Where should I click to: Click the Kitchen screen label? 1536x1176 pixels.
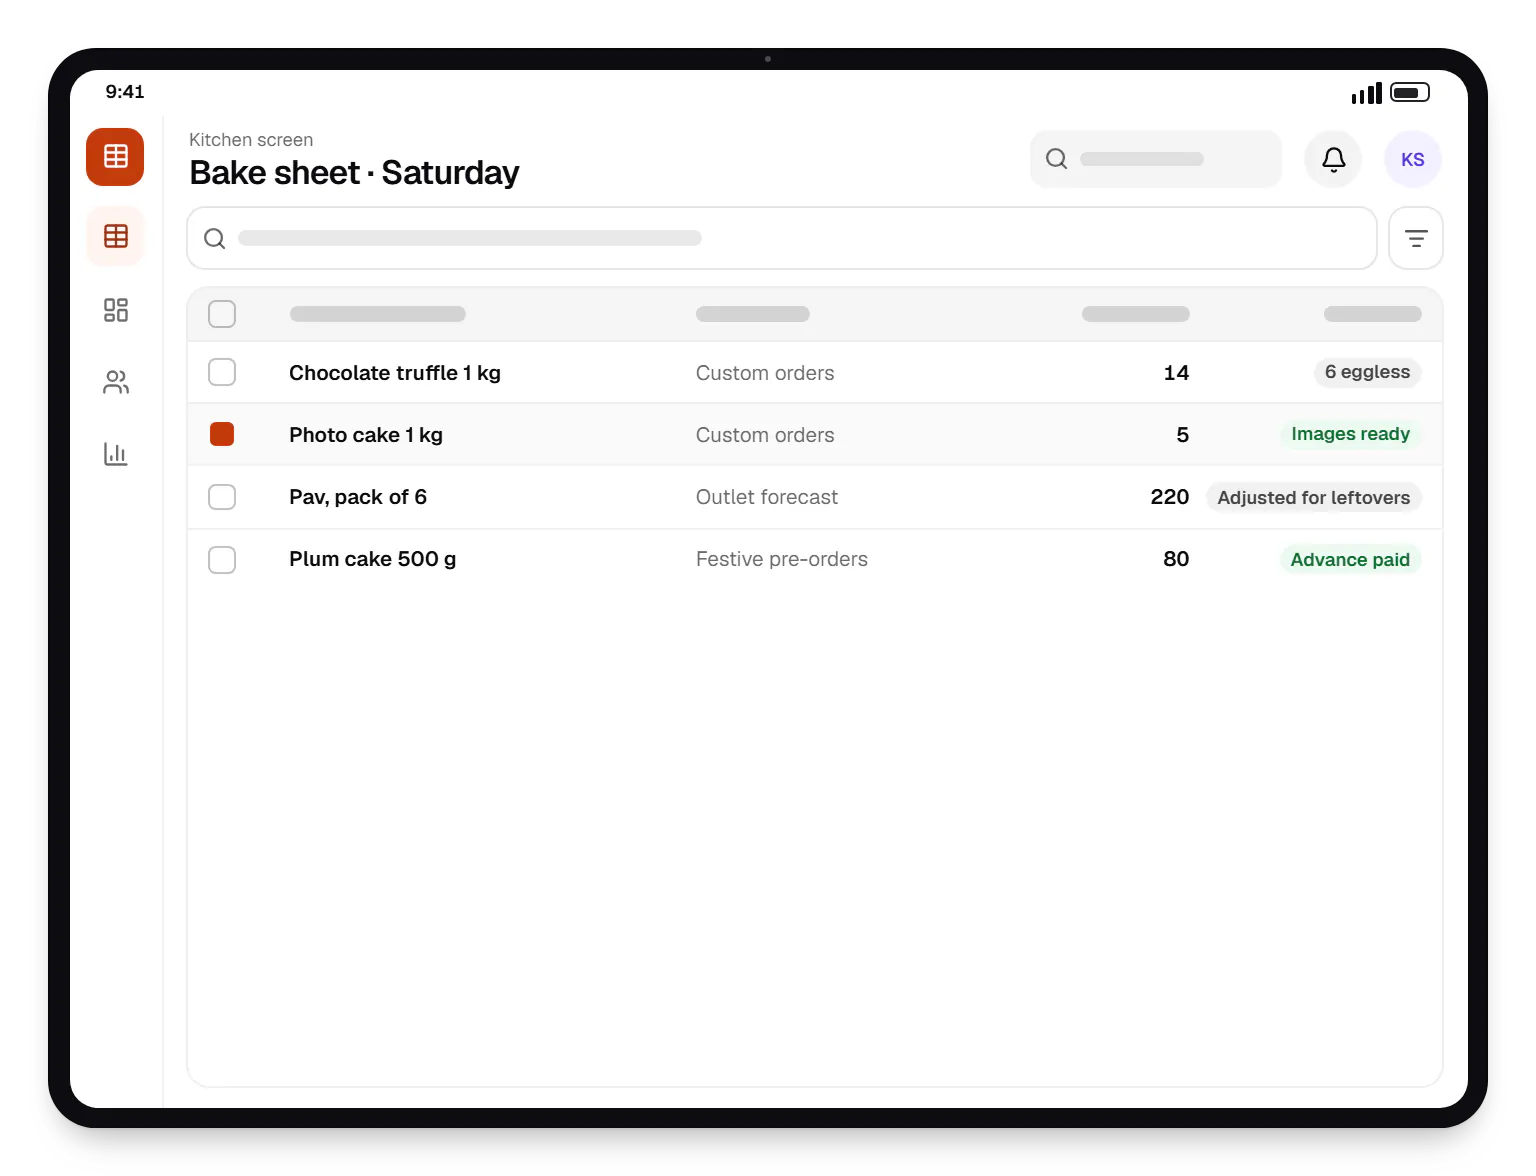[251, 140]
